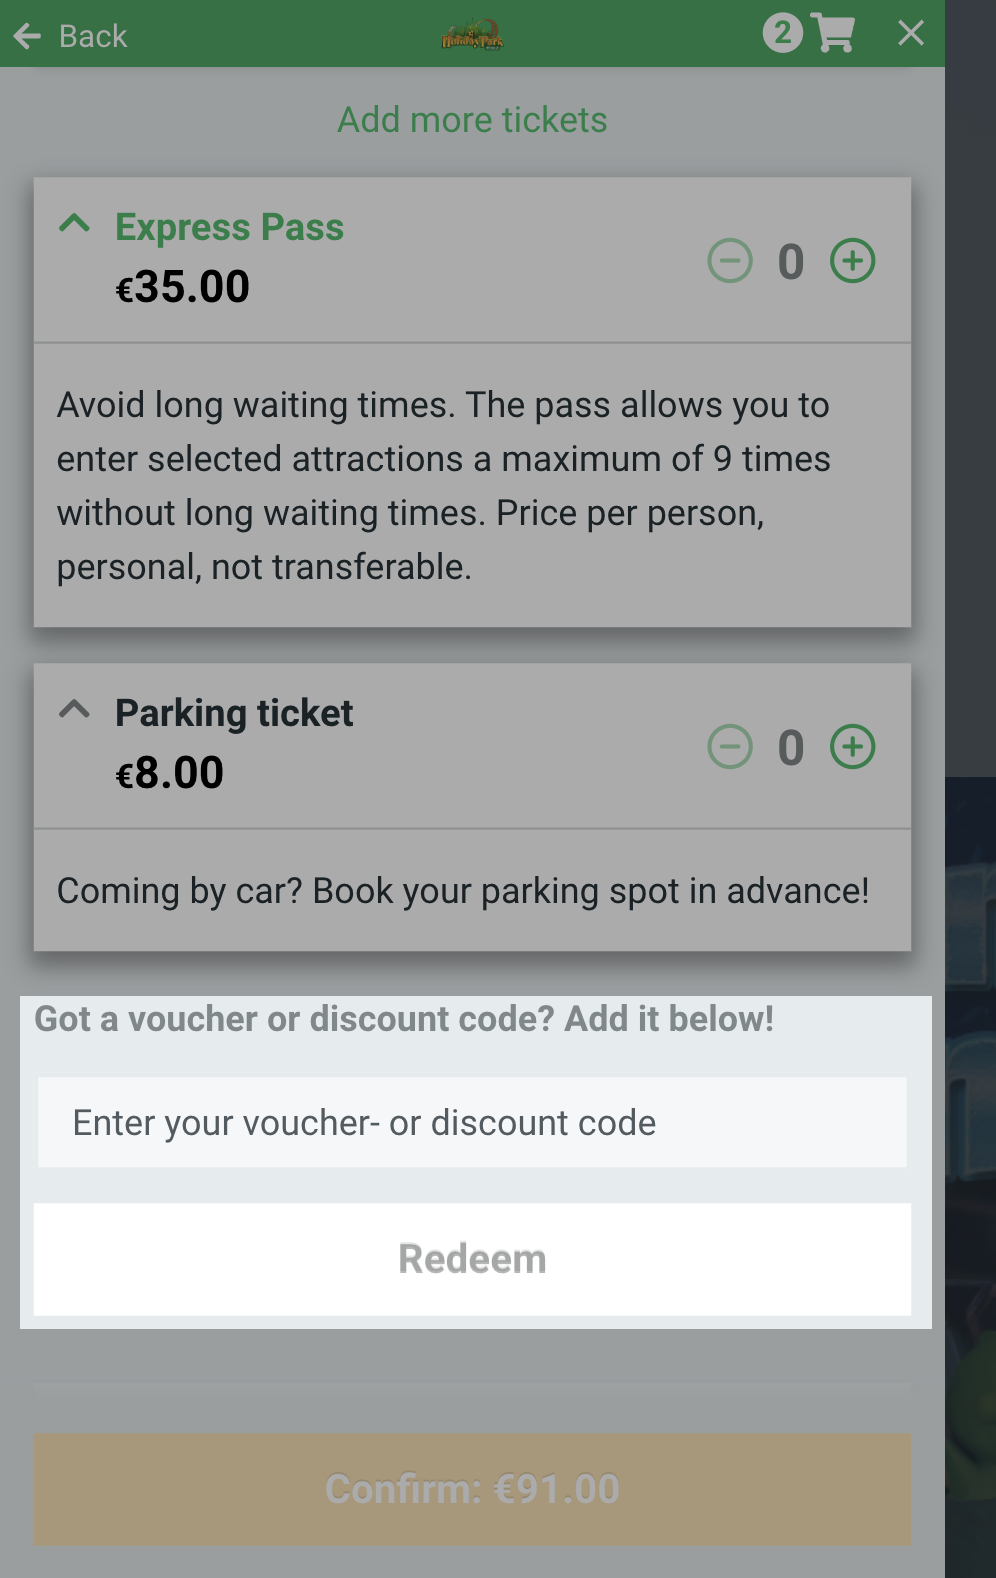Click the Express Pass title

229,227
